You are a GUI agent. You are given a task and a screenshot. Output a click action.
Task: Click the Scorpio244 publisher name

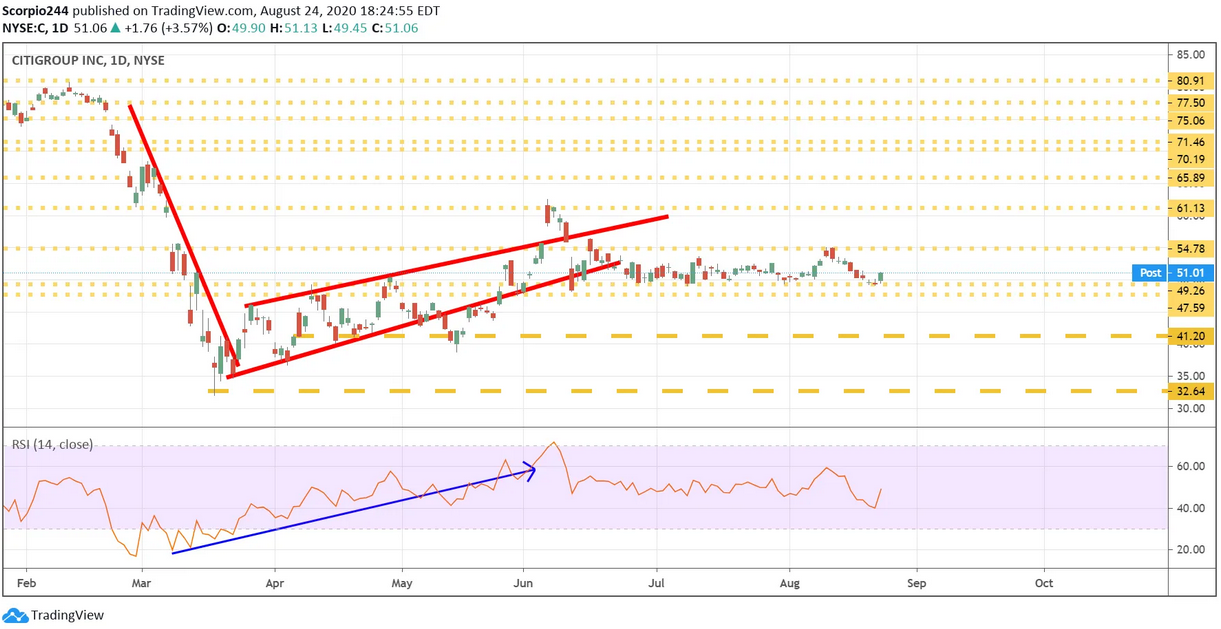click(35, 9)
